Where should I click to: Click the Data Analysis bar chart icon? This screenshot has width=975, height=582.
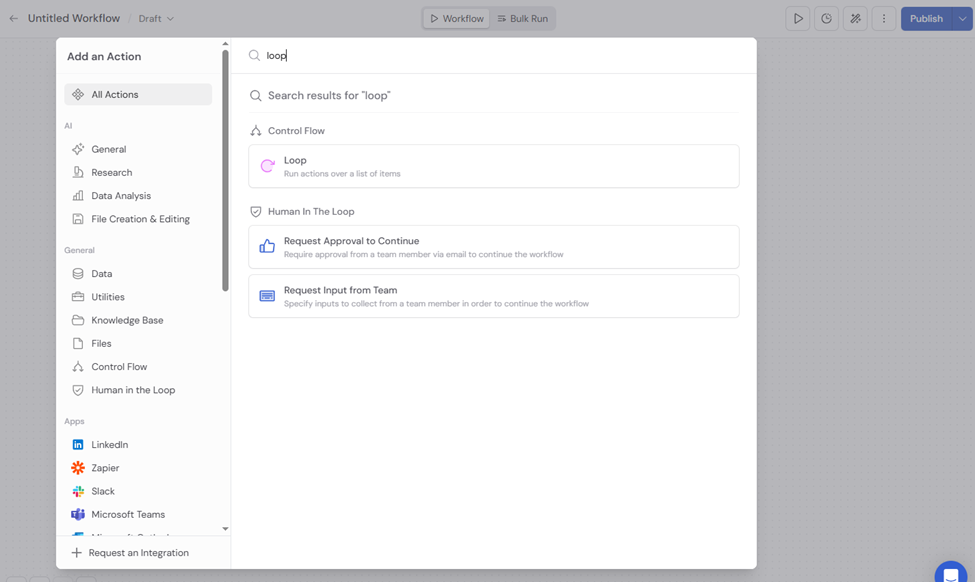pyautogui.click(x=78, y=196)
